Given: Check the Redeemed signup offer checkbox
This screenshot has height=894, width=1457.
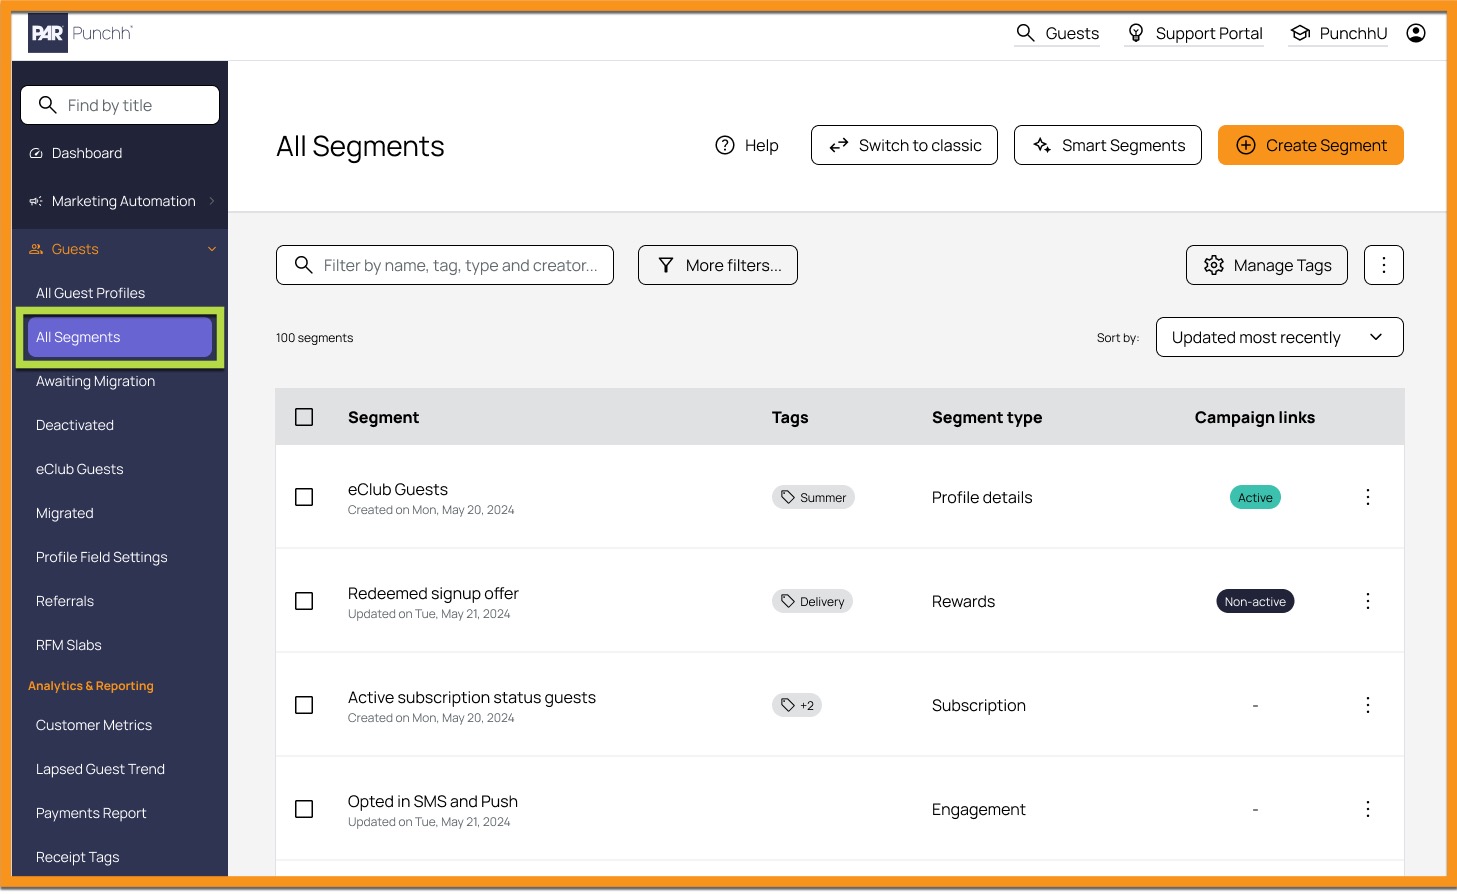Looking at the screenshot, I should [x=304, y=601].
